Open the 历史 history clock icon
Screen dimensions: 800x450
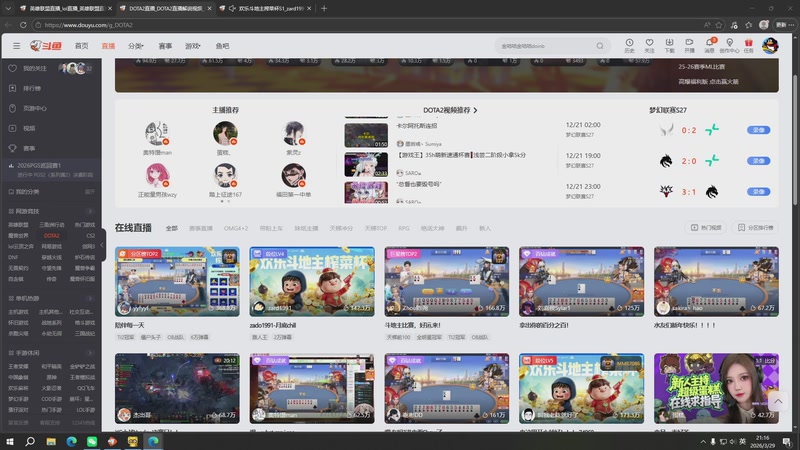pyautogui.click(x=629, y=45)
